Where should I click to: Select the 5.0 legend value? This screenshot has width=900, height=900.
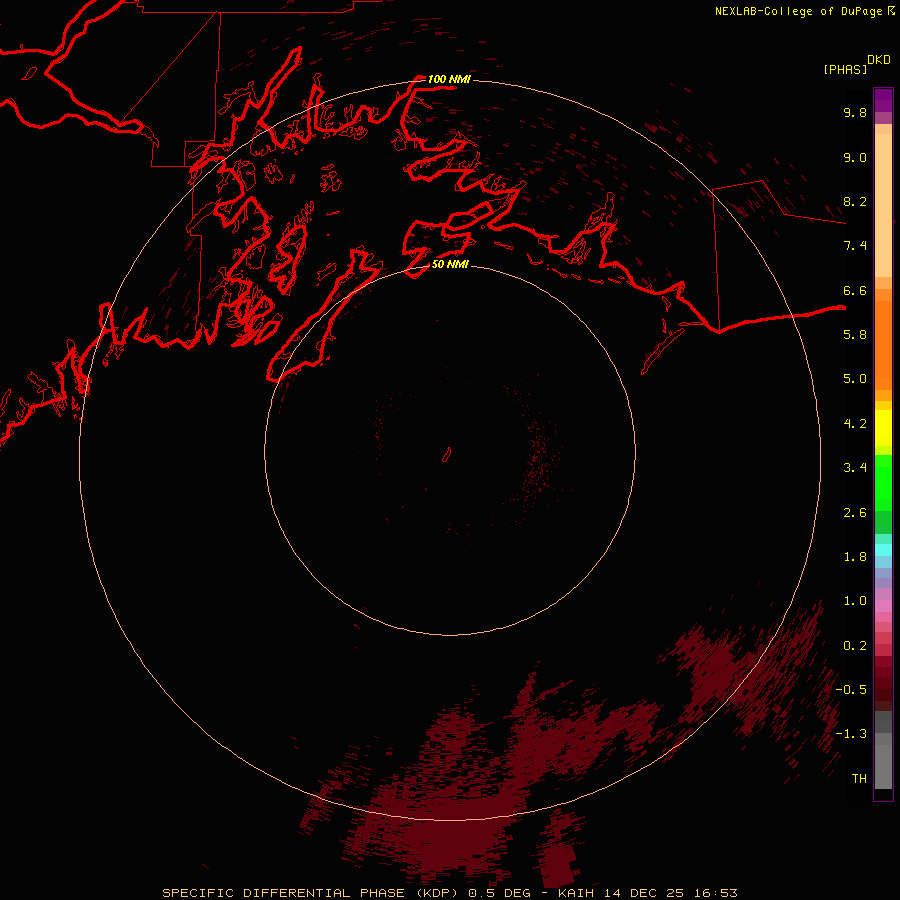(x=855, y=379)
